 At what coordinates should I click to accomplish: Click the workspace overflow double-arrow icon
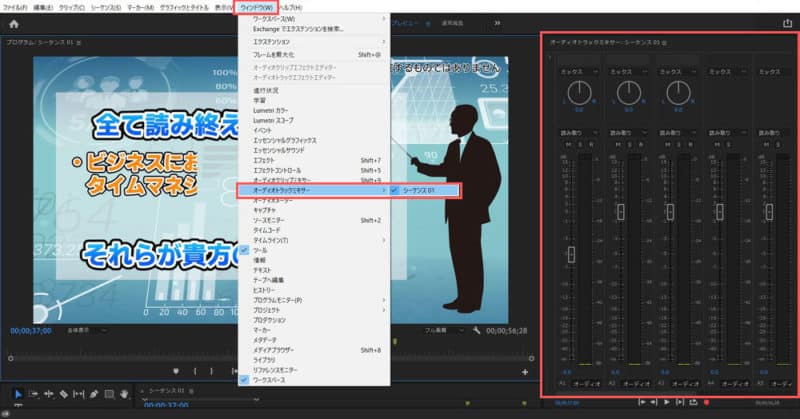[498, 23]
